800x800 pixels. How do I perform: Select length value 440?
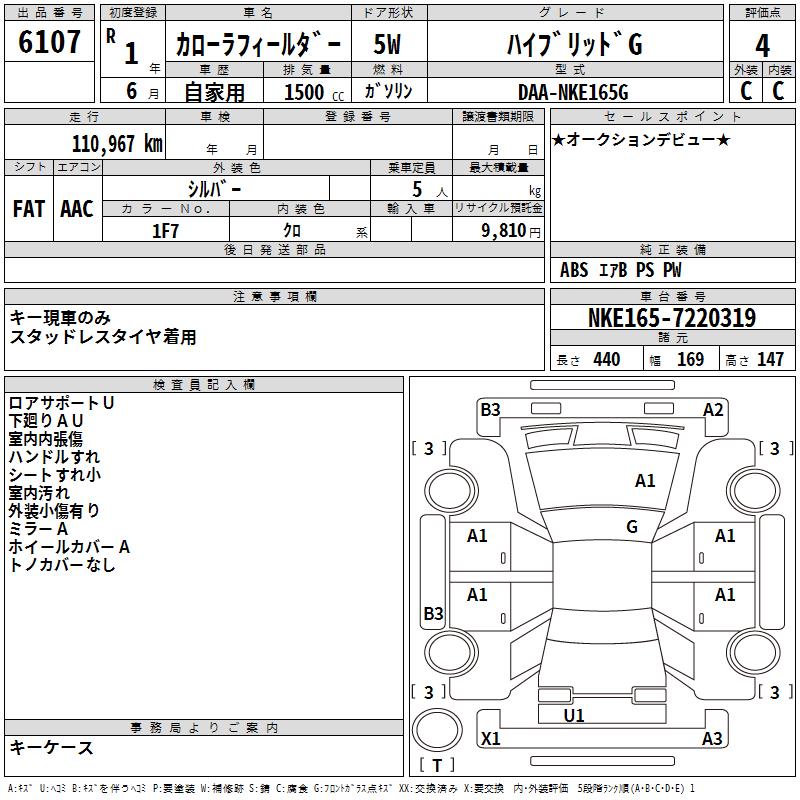(x=607, y=359)
